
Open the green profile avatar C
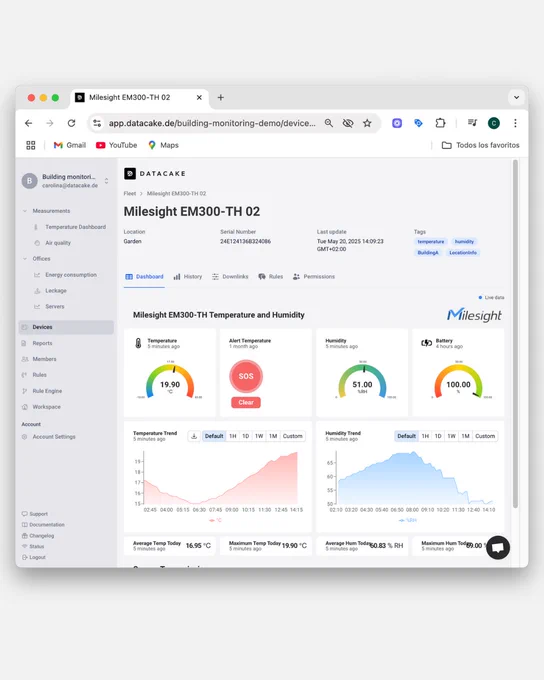494,123
